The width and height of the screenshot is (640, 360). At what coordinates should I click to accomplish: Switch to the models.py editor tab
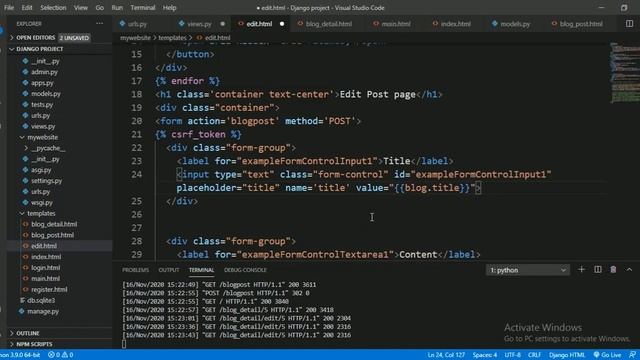tap(515, 24)
